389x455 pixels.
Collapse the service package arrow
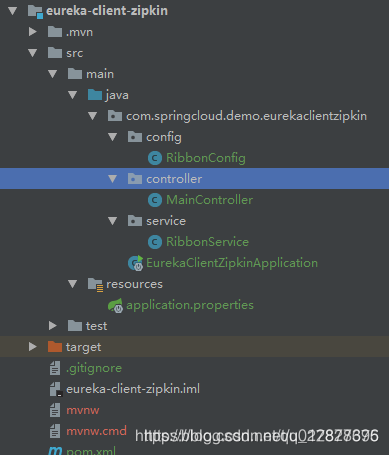click(x=113, y=221)
